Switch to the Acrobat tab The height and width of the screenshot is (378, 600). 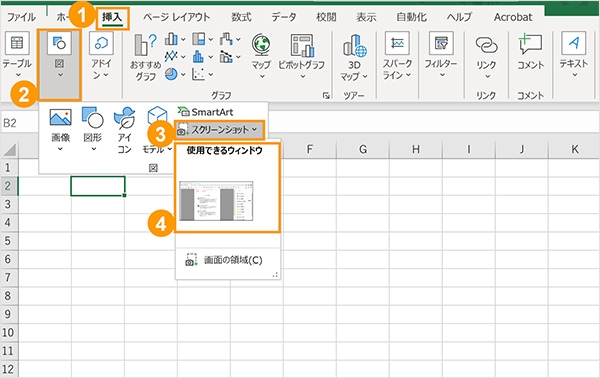point(513,17)
